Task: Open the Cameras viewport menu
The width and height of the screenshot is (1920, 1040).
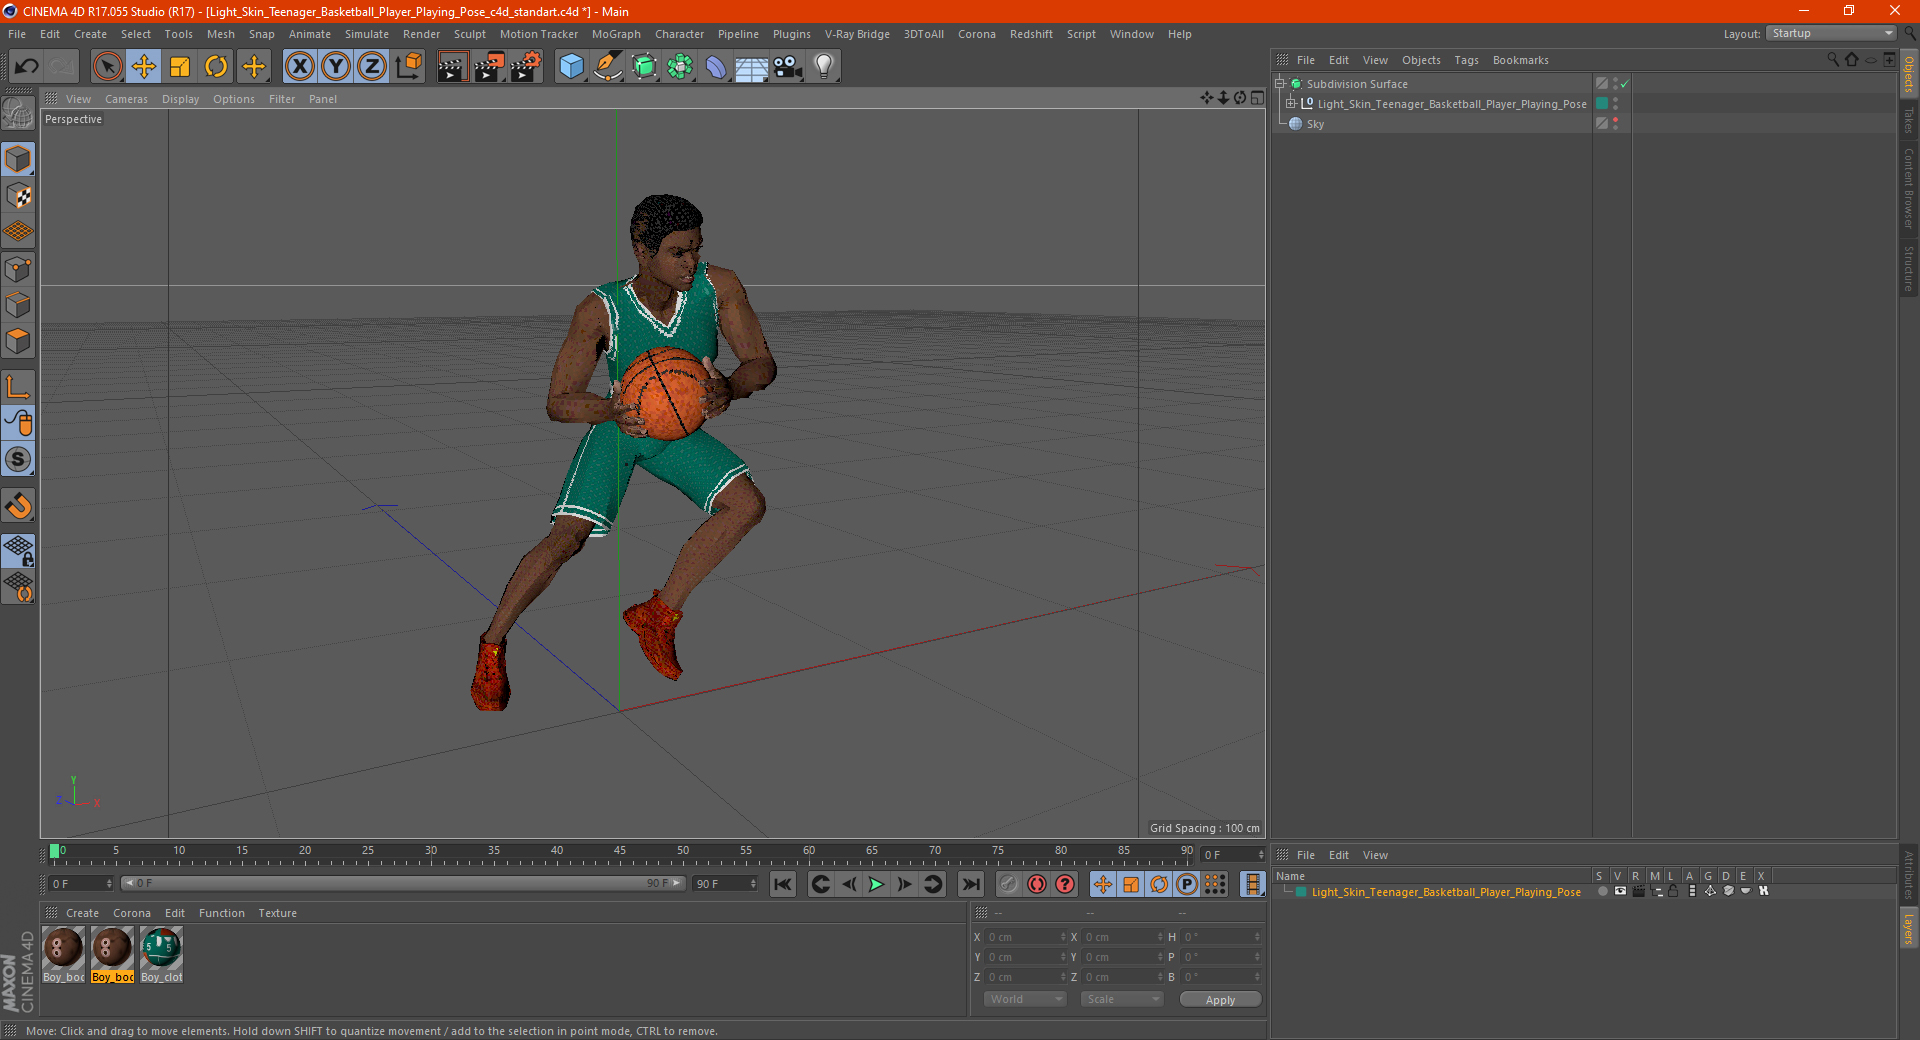Action: 126,99
